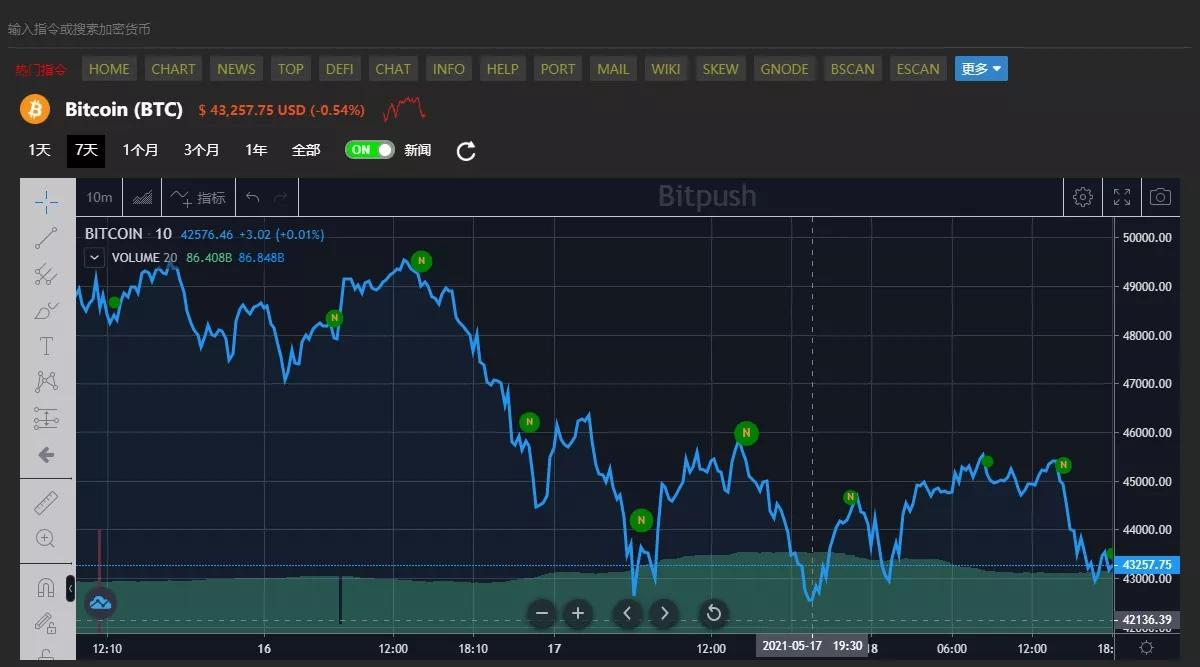Select the 全部 time range
The height and width of the screenshot is (667, 1200).
point(306,150)
